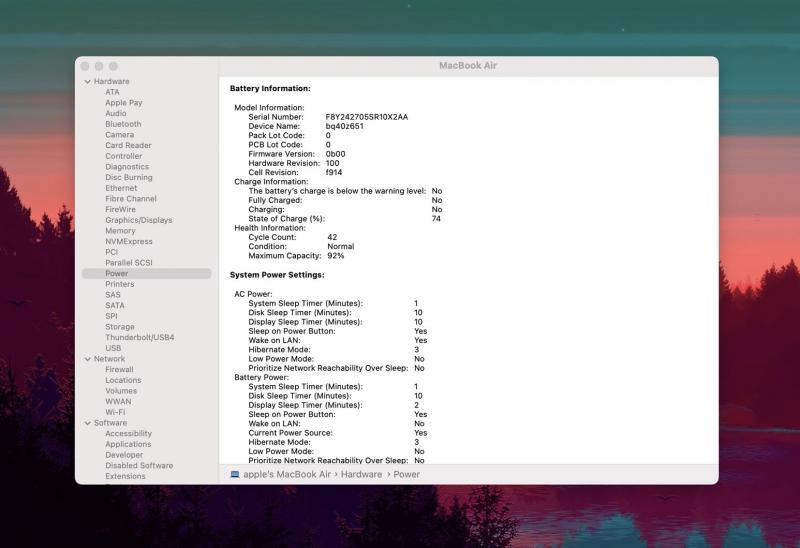Click firmware version 0b00

(335, 154)
